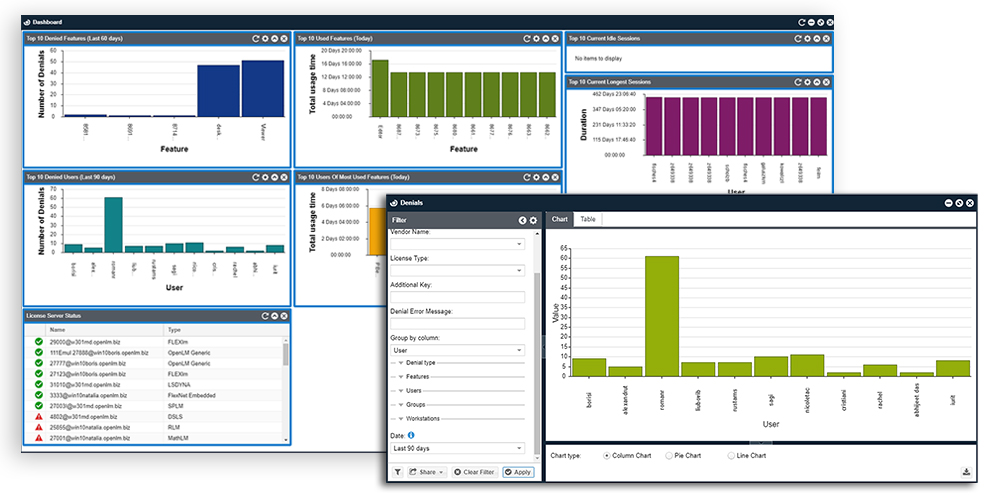Open Filter panel settings gear
The width and height of the screenshot is (1000, 500).
point(533,219)
